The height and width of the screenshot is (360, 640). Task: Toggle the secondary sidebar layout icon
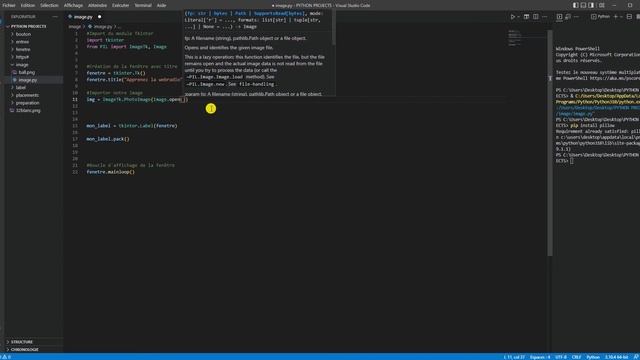(x=591, y=5)
